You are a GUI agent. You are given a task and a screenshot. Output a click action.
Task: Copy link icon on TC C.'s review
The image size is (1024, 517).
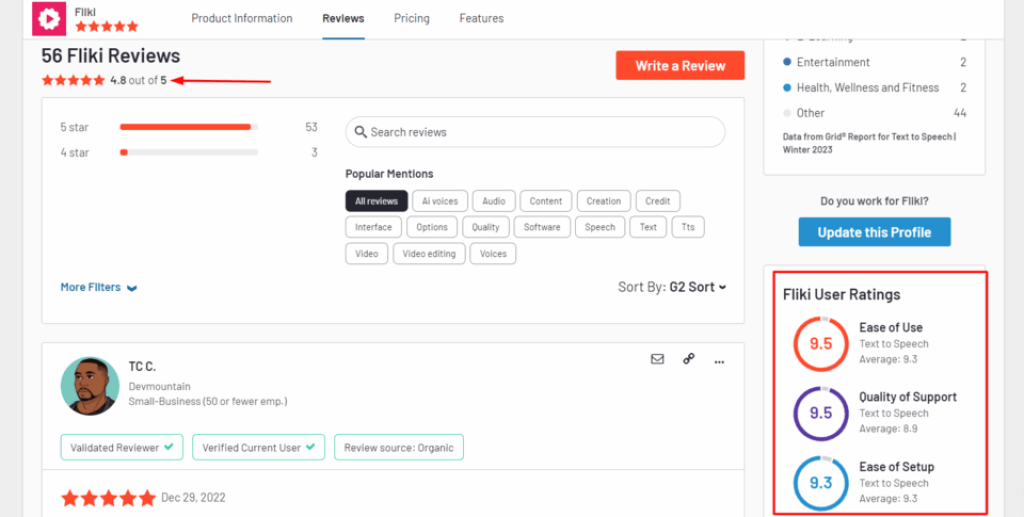point(688,359)
